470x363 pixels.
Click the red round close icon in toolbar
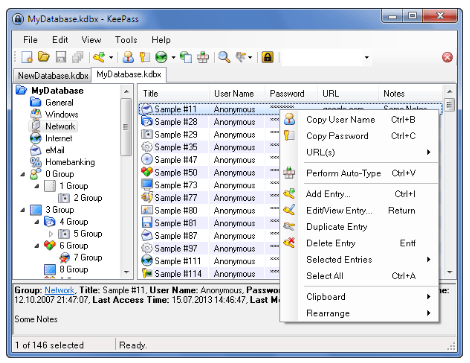447,57
